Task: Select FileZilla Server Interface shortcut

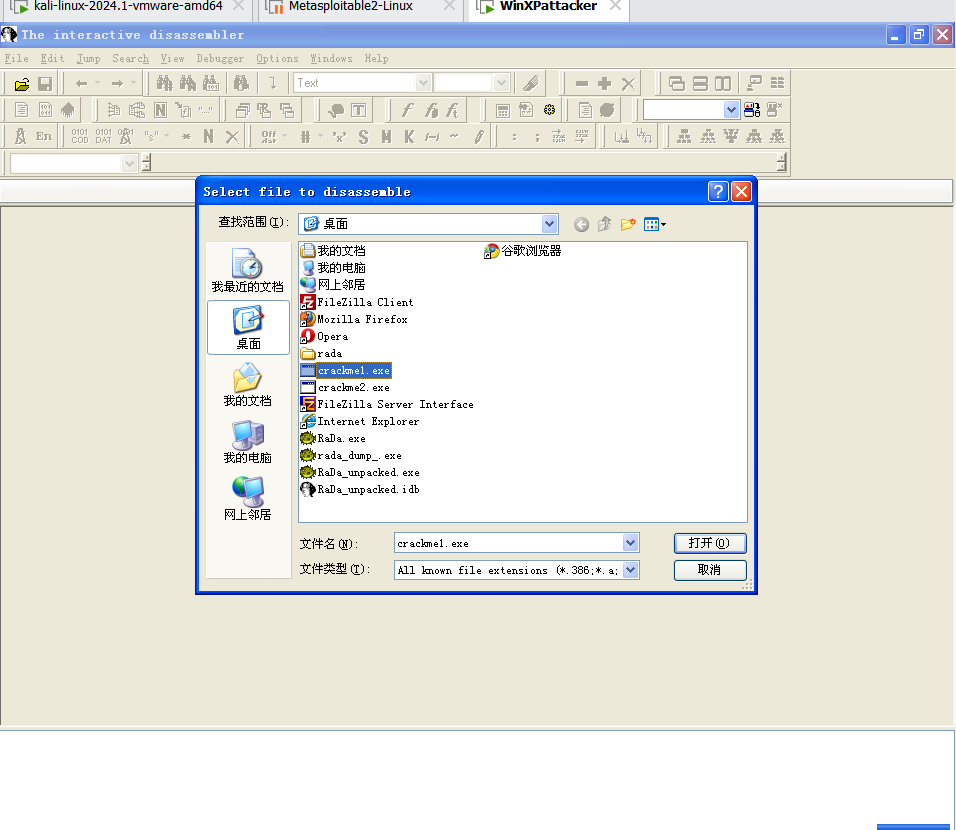Action: click(387, 404)
